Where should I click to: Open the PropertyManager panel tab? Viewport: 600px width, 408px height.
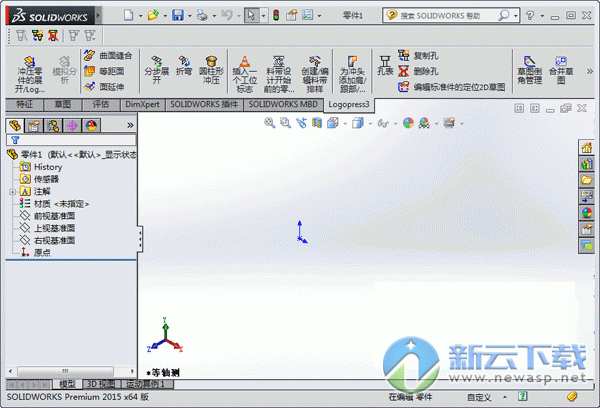click(x=34, y=126)
